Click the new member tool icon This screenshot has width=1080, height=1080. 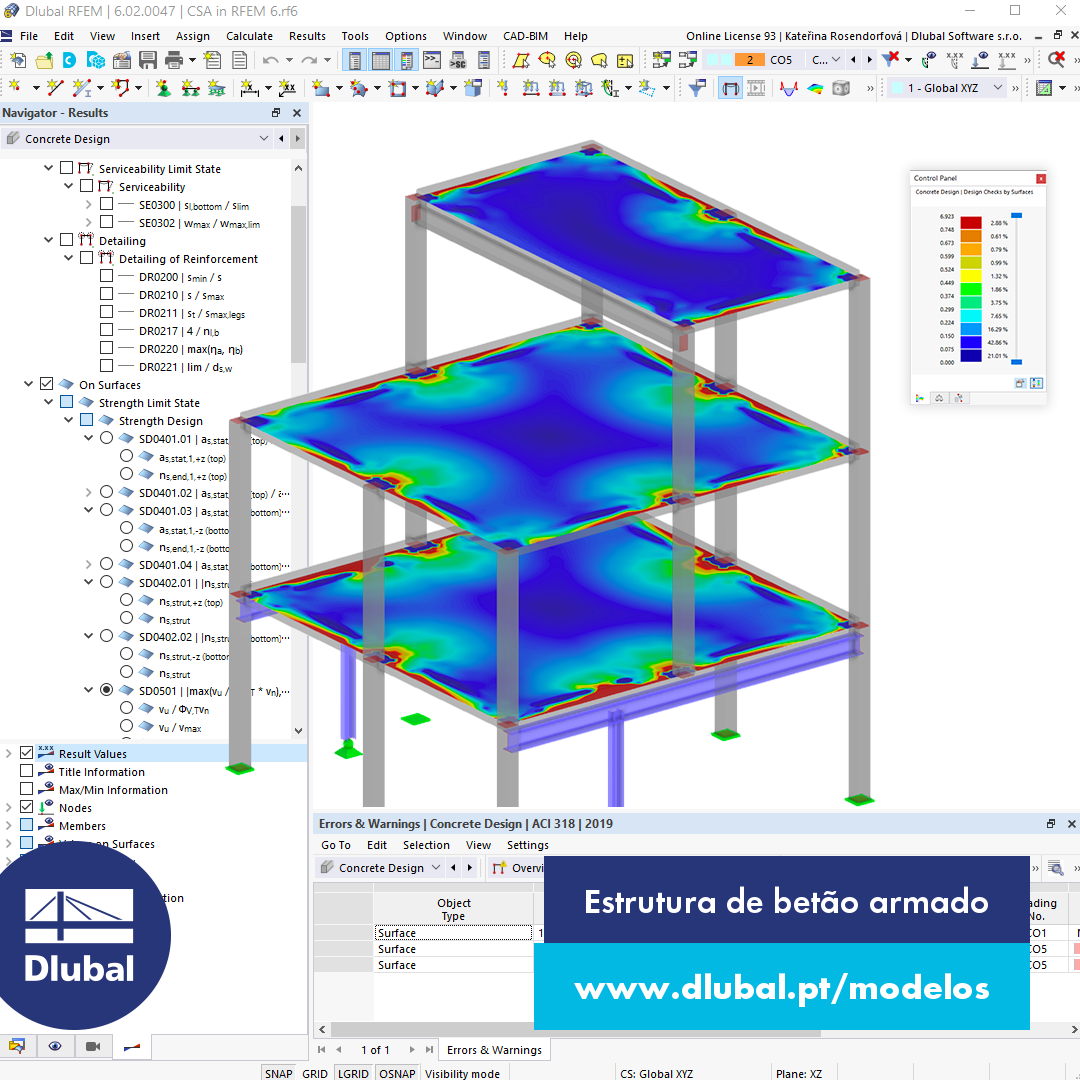(x=82, y=87)
